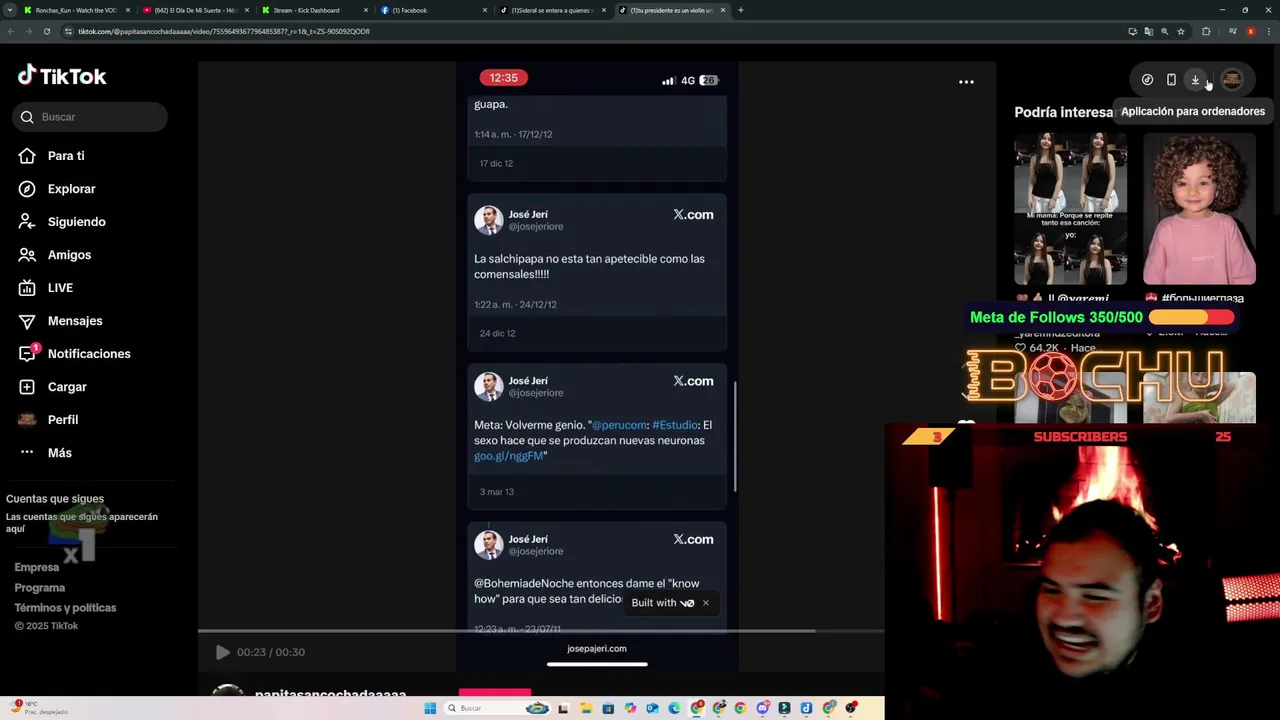Bookmark this page with star icon
The image size is (1280, 720).
click(x=1181, y=31)
